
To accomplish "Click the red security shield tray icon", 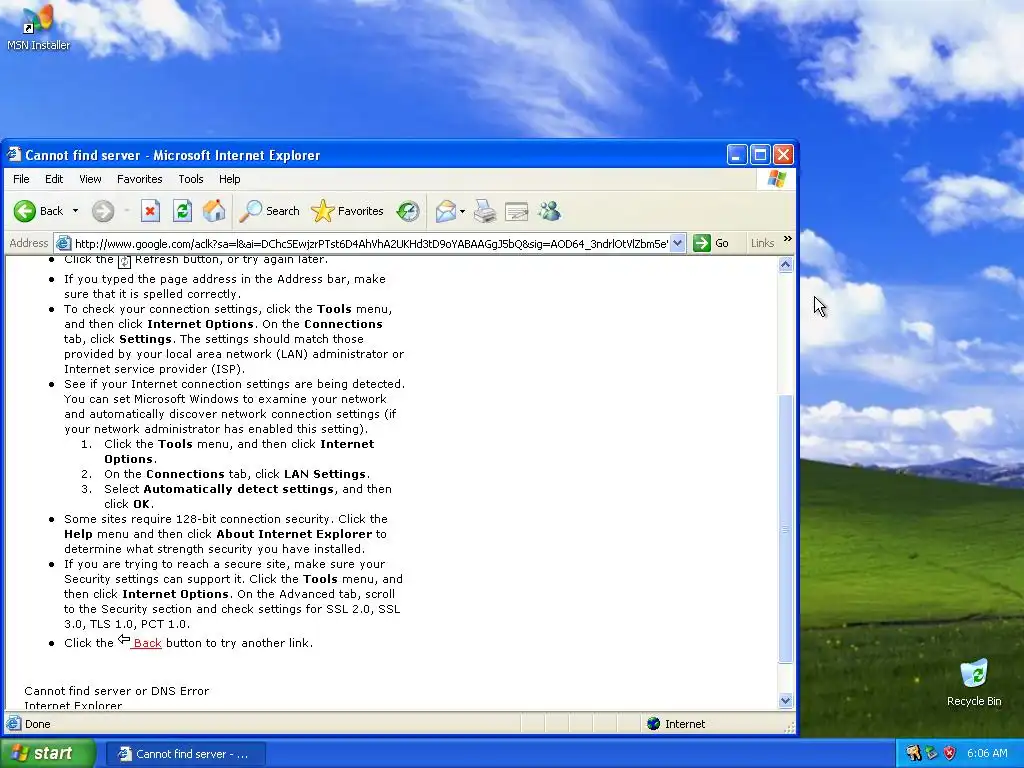I will (x=950, y=753).
